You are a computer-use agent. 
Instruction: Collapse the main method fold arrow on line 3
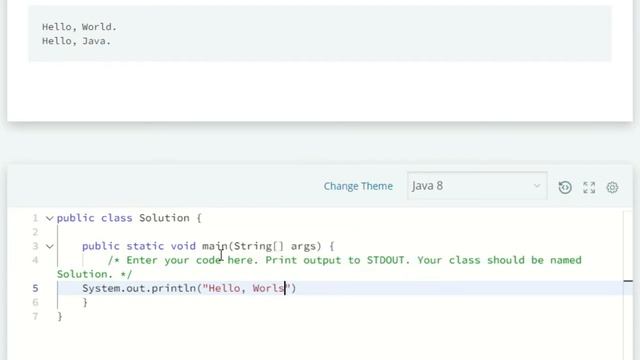pyautogui.click(x=49, y=247)
